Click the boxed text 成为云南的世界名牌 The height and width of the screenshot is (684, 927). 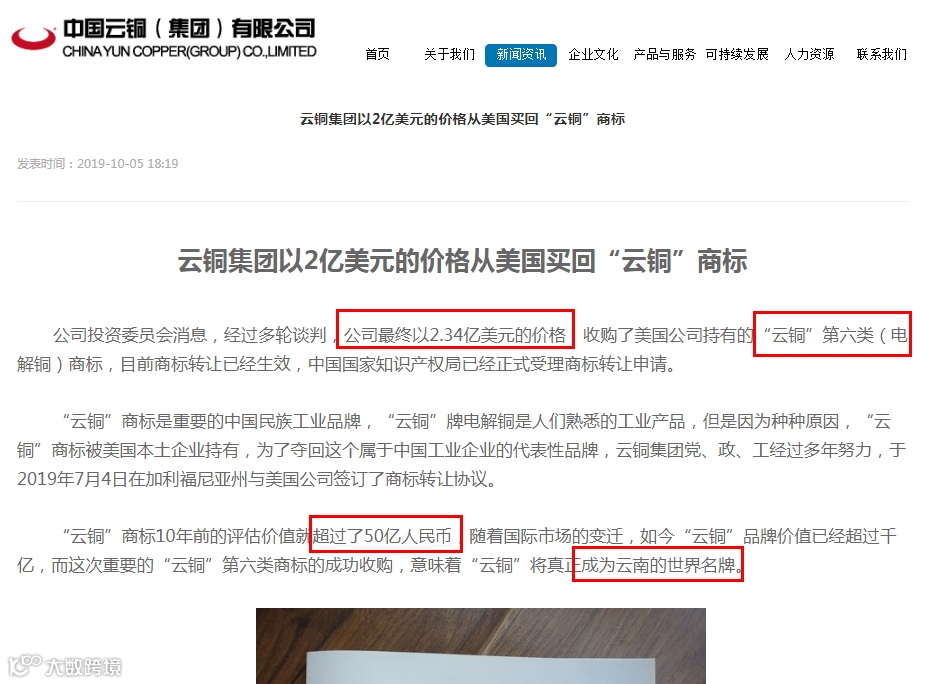(657, 564)
